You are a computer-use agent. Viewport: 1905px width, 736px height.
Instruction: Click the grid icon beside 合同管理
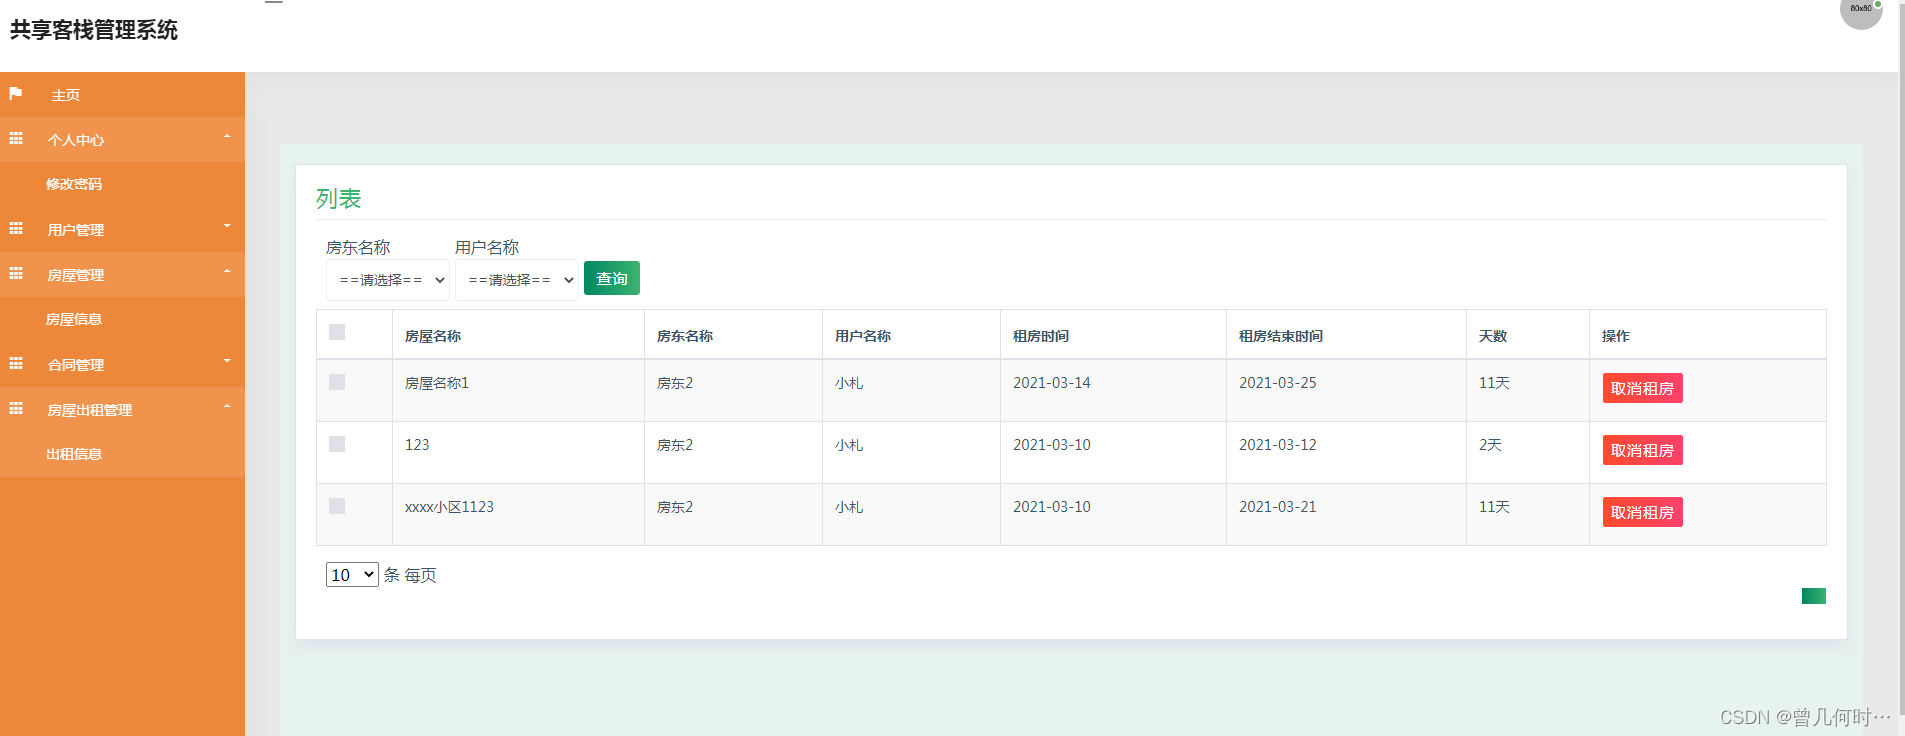(x=16, y=364)
